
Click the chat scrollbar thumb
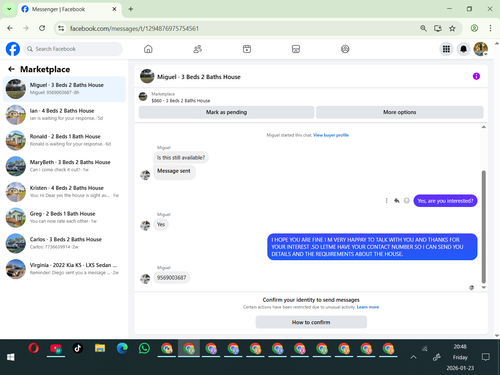tap(484, 227)
